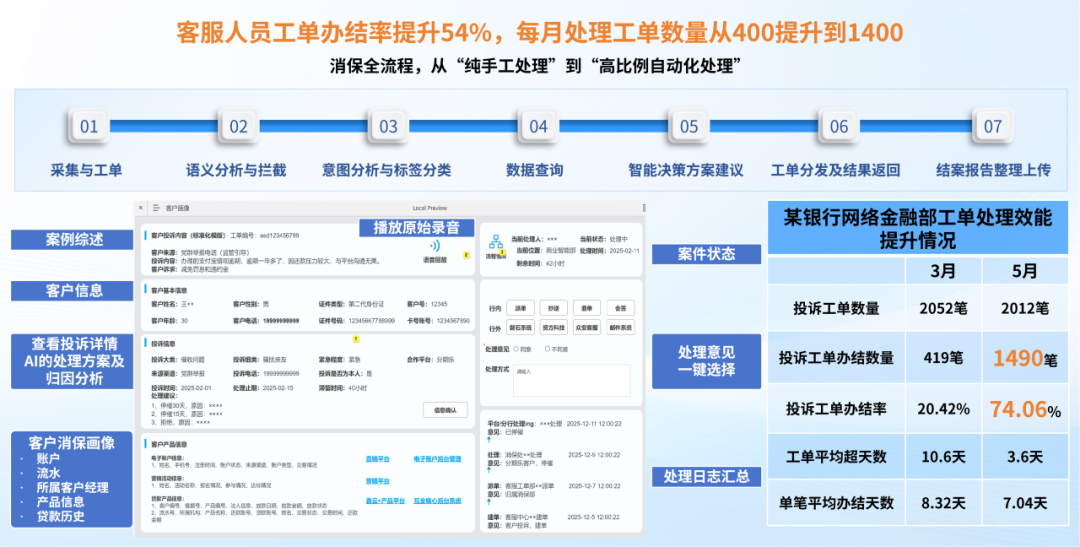Click the 投诉工单办结率 row label
1080x547 pixels.
point(835,409)
